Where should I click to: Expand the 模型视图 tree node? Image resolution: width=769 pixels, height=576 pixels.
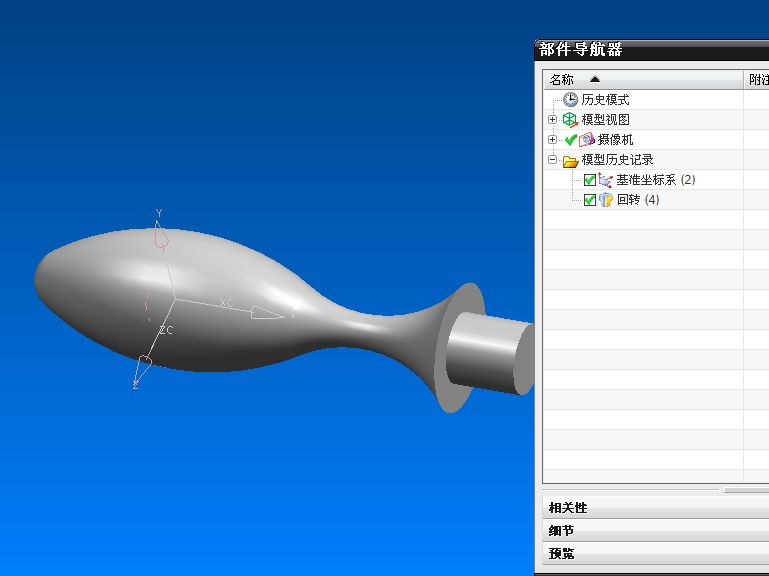point(552,119)
